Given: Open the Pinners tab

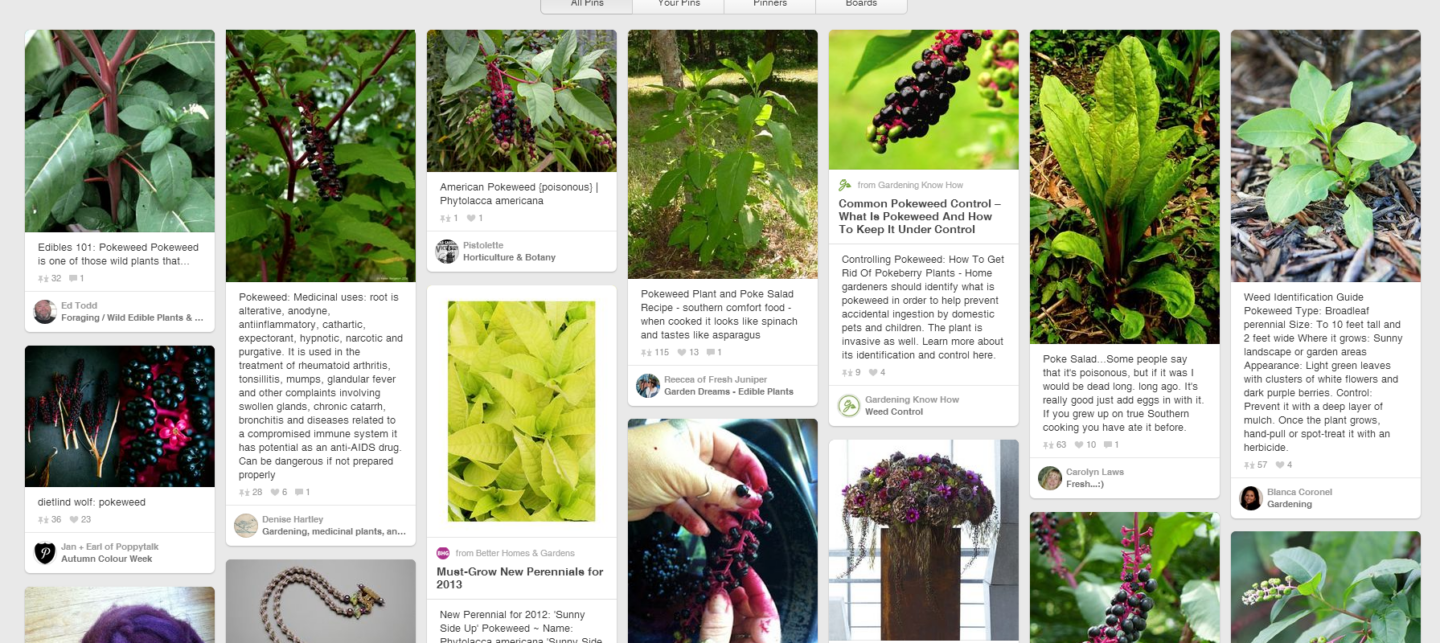Looking at the screenshot, I should point(770,5).
